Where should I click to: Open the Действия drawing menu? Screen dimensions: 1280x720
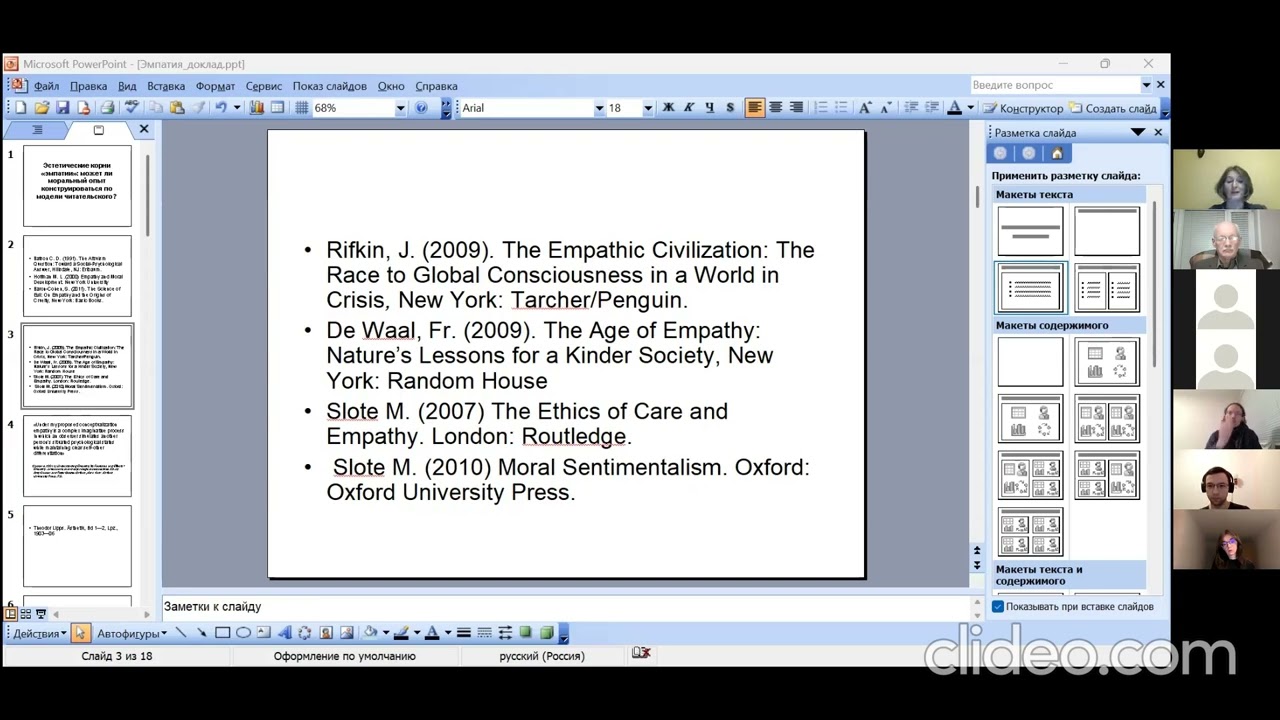coord(40,633)
